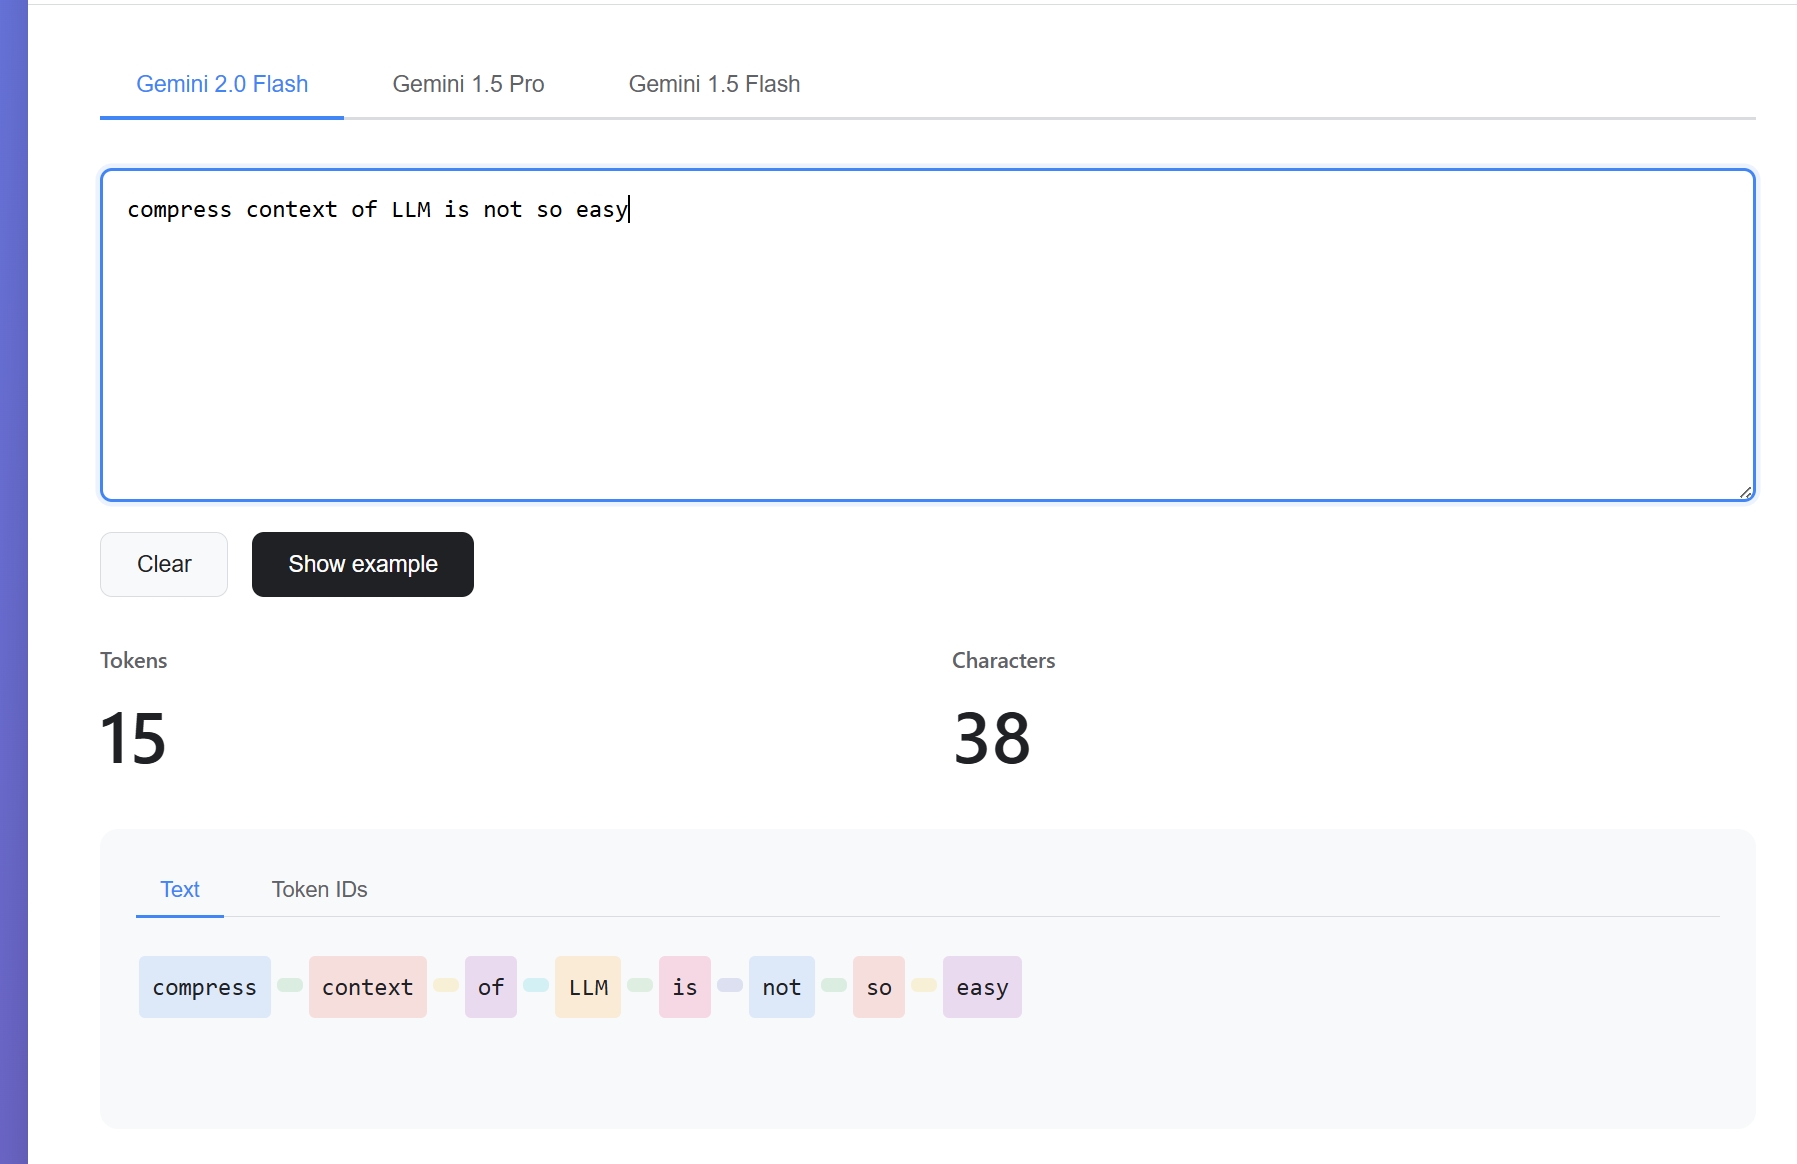Select the 'is' token chip
This screenshot has height=1164, width=1797.
(684, 988)
